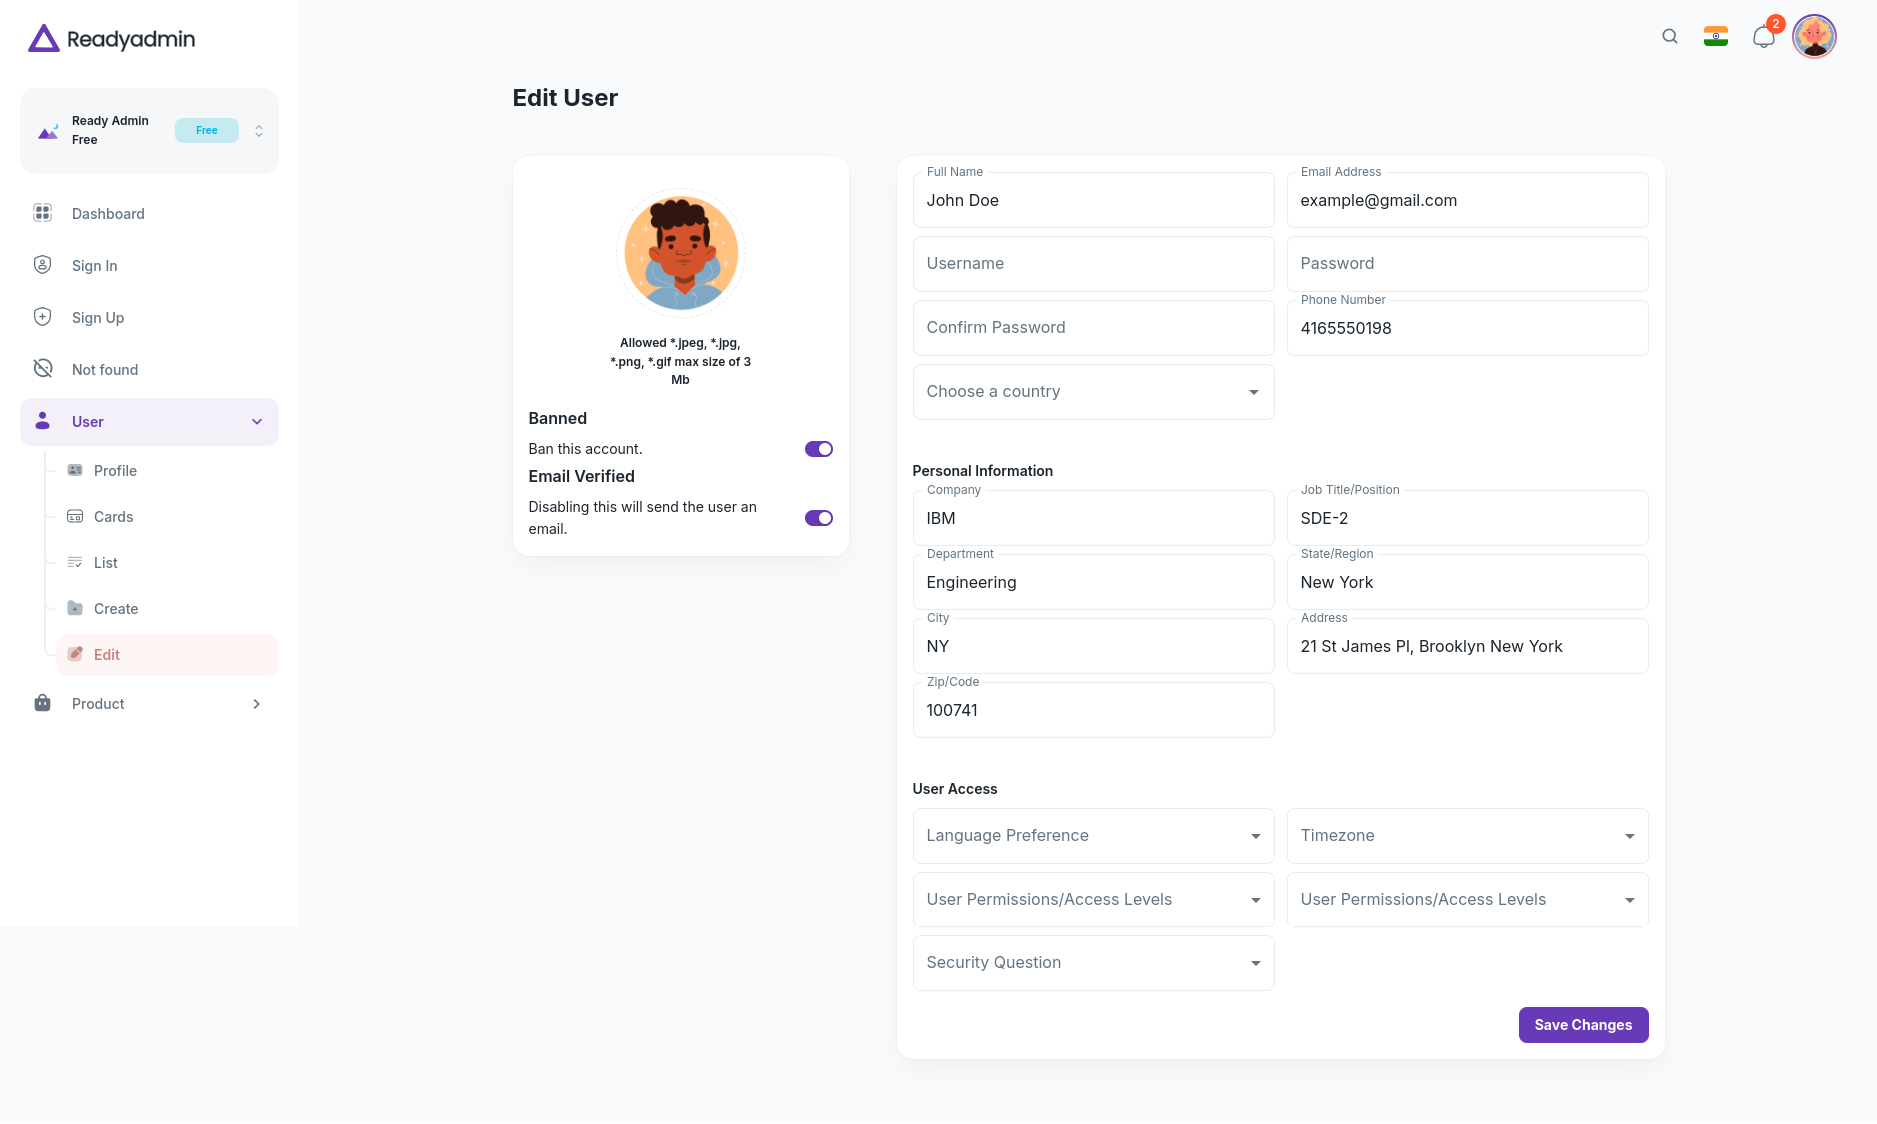The height and width of the screenshot is (1124, 1877).
Task: Open the Timezone dropdown
Action: tap(1466, 836)
